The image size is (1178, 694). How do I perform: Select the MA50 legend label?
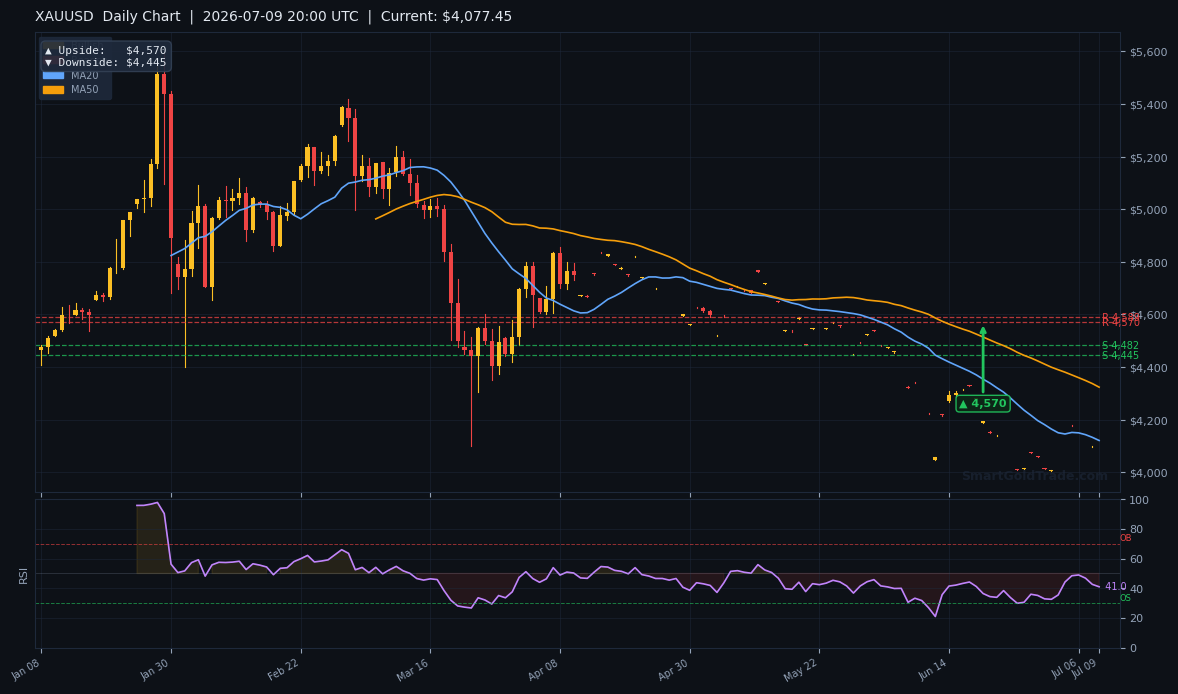coord(85,89)
